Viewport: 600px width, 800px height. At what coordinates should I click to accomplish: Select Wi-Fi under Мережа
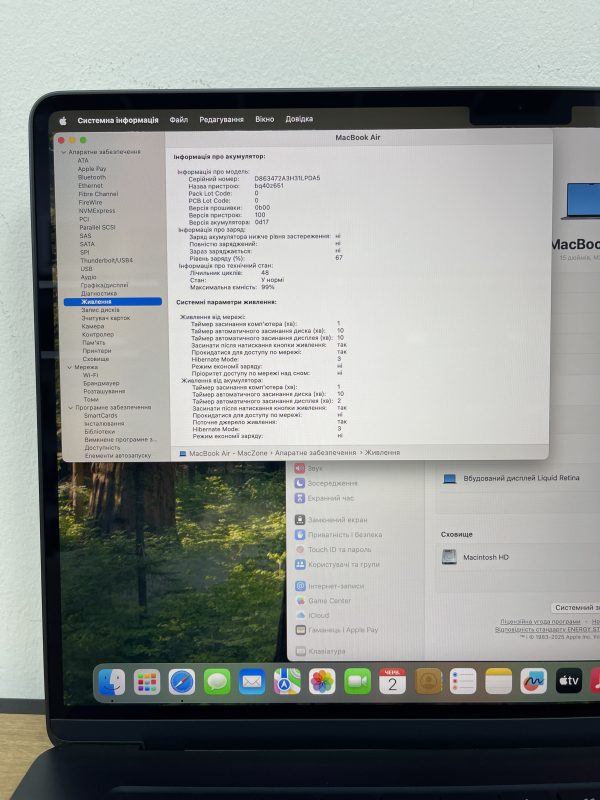click(x=91, y=375)
